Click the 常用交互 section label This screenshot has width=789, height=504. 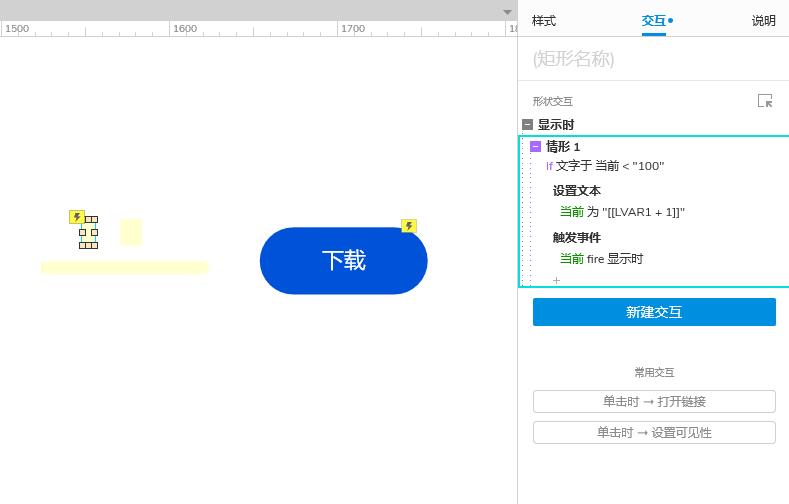click(654, 372)
